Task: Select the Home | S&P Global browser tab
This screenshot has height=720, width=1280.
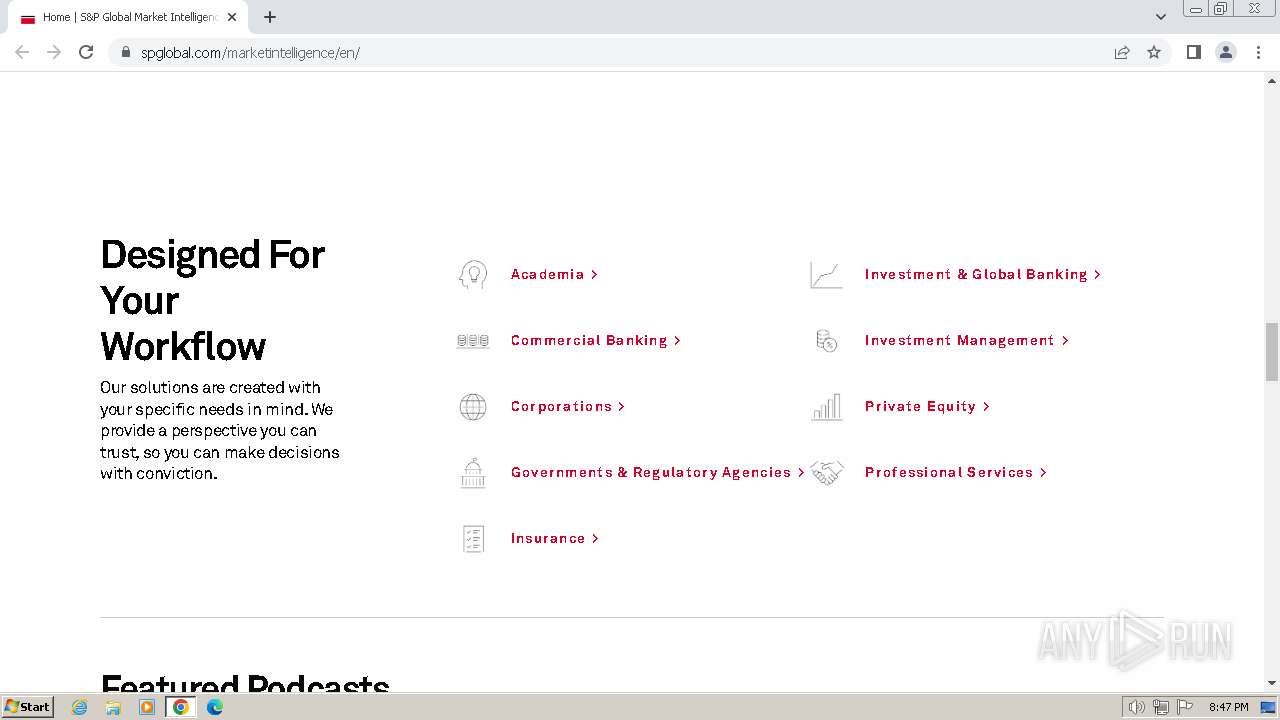Action: [x=129, y=17]
